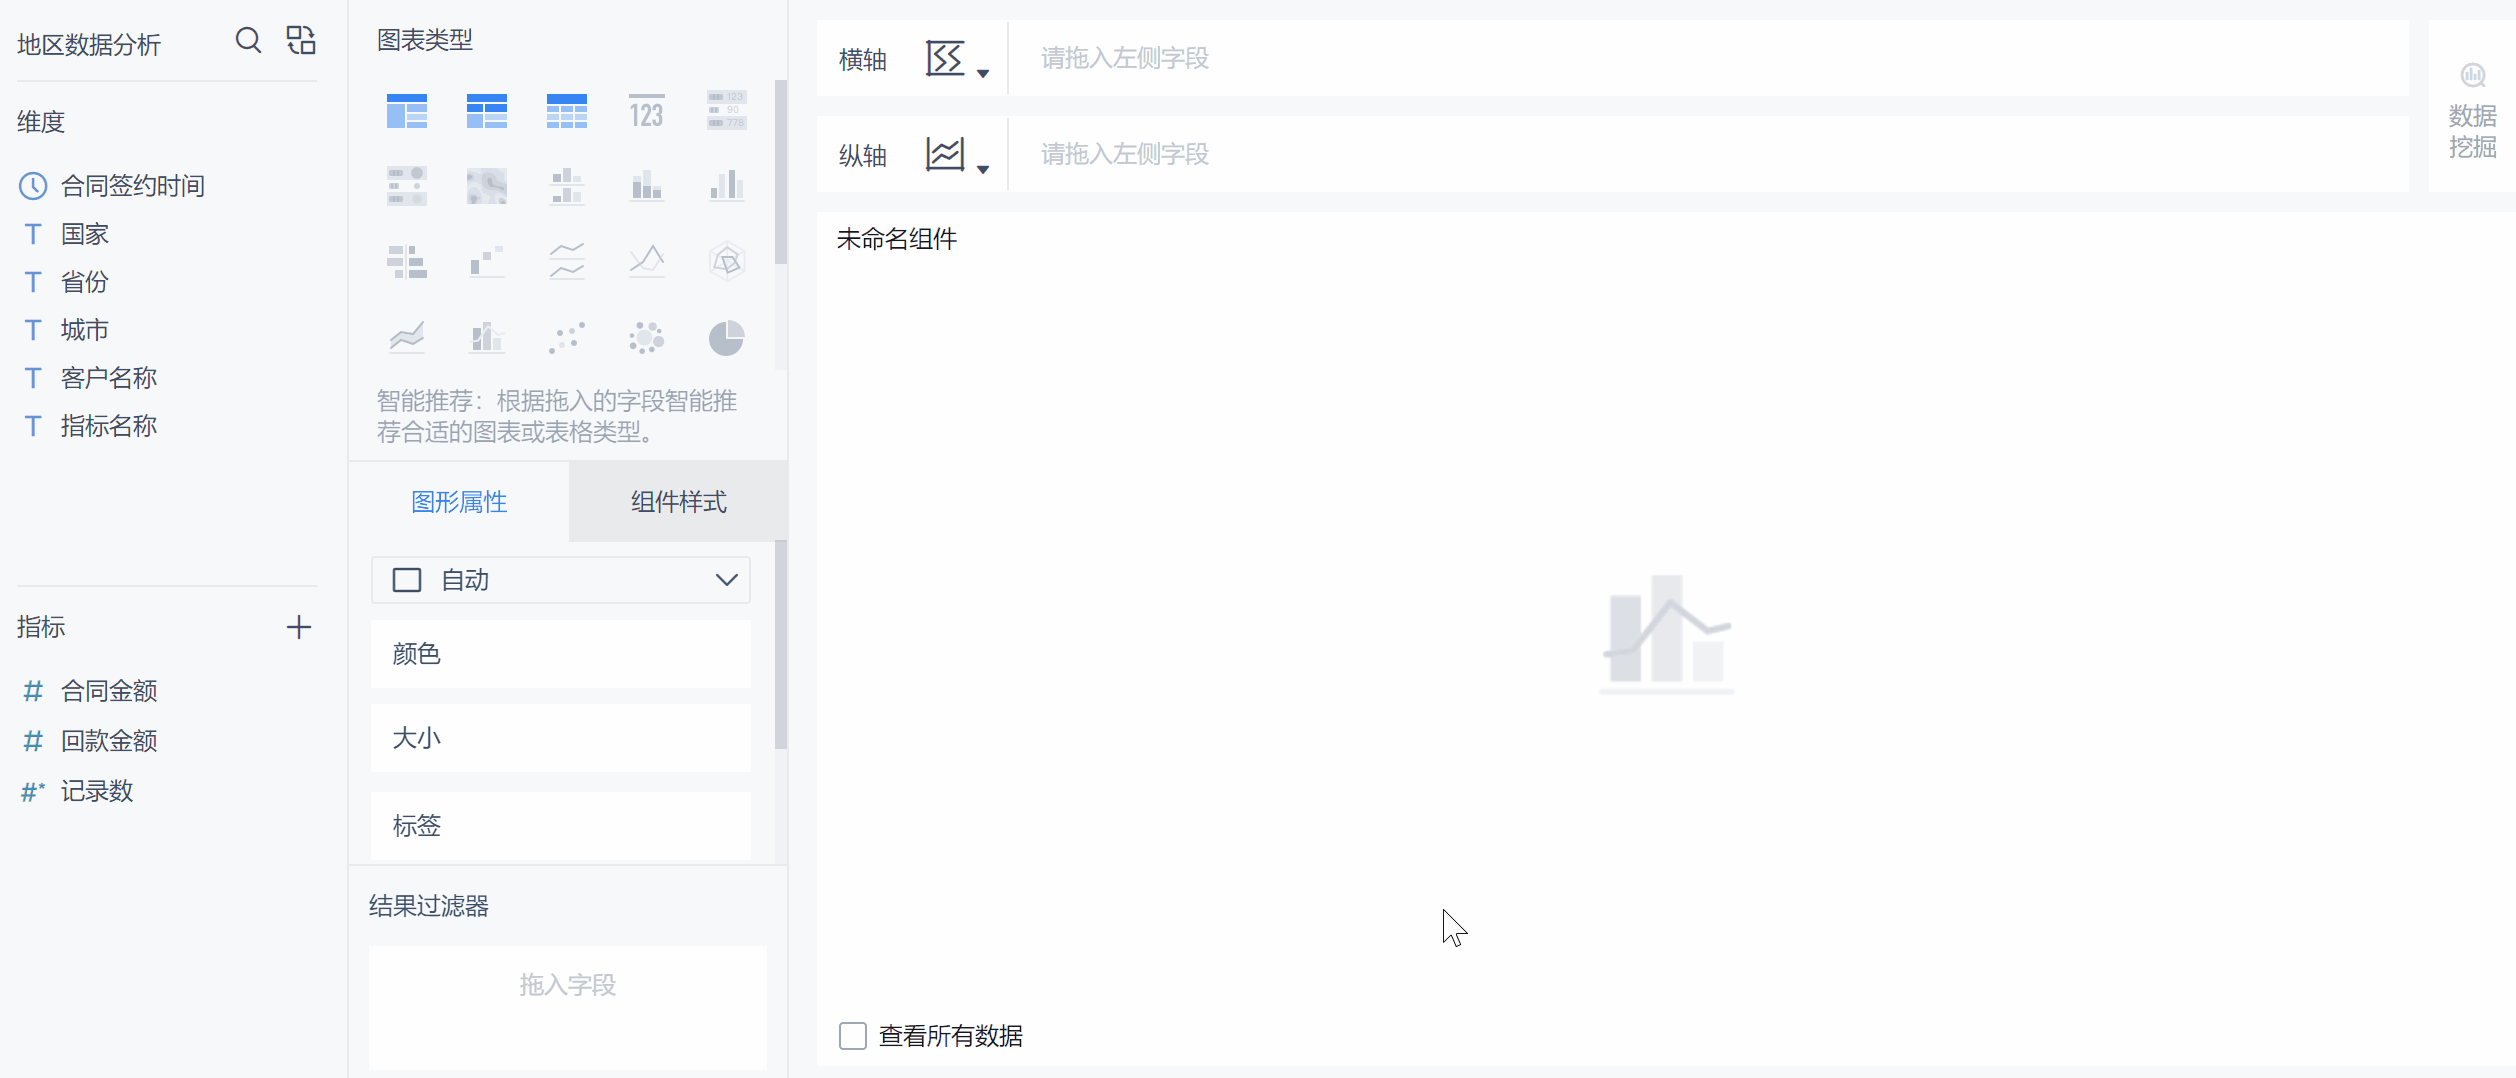Select the area chart type

[407, 338]
